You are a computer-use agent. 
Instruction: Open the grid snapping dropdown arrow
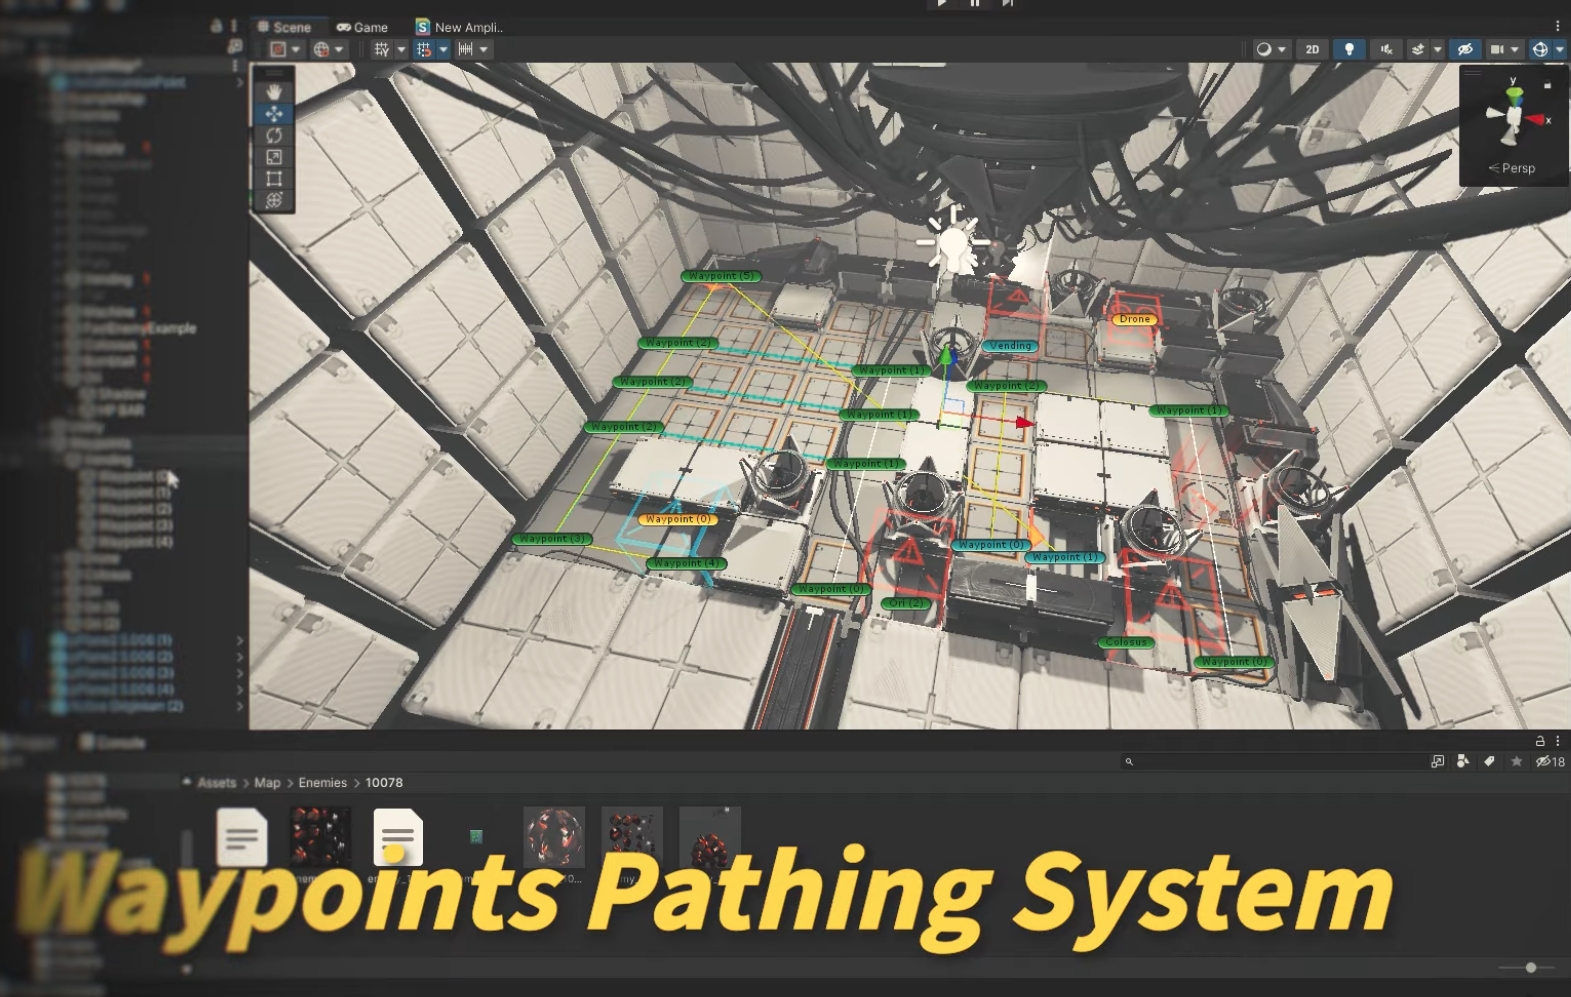[443, 49]
